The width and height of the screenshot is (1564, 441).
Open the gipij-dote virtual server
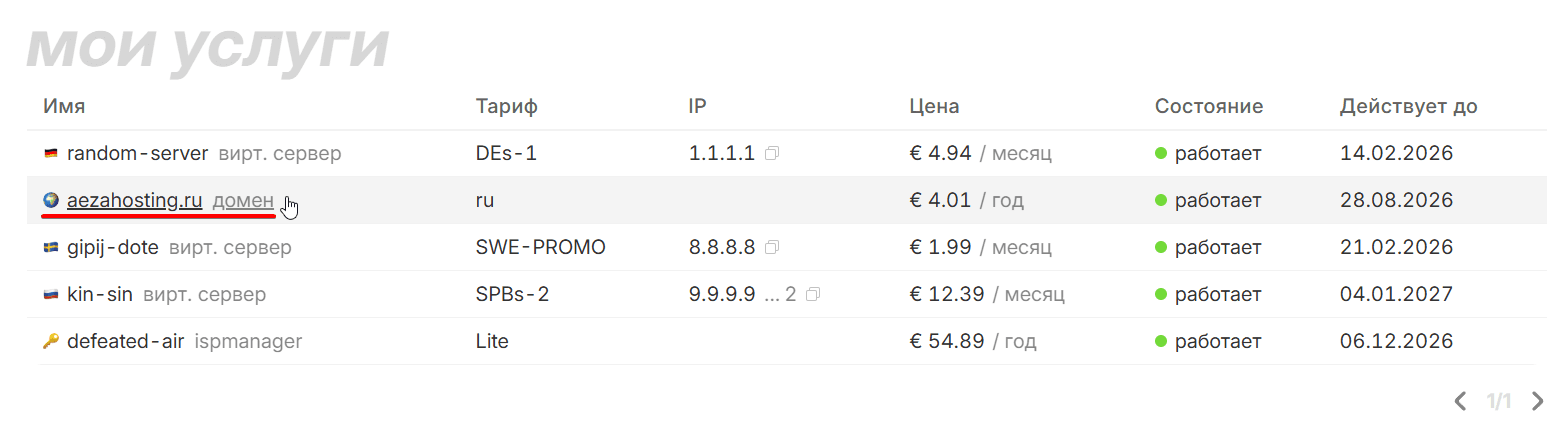pyautogui.click(x=112, y=248)
